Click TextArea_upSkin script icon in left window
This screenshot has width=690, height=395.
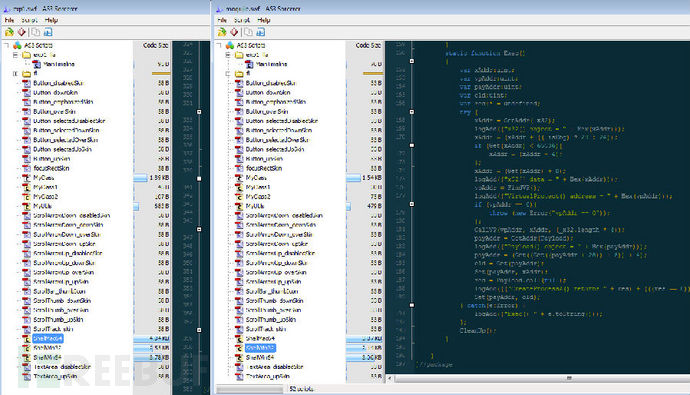pos(26,376)
